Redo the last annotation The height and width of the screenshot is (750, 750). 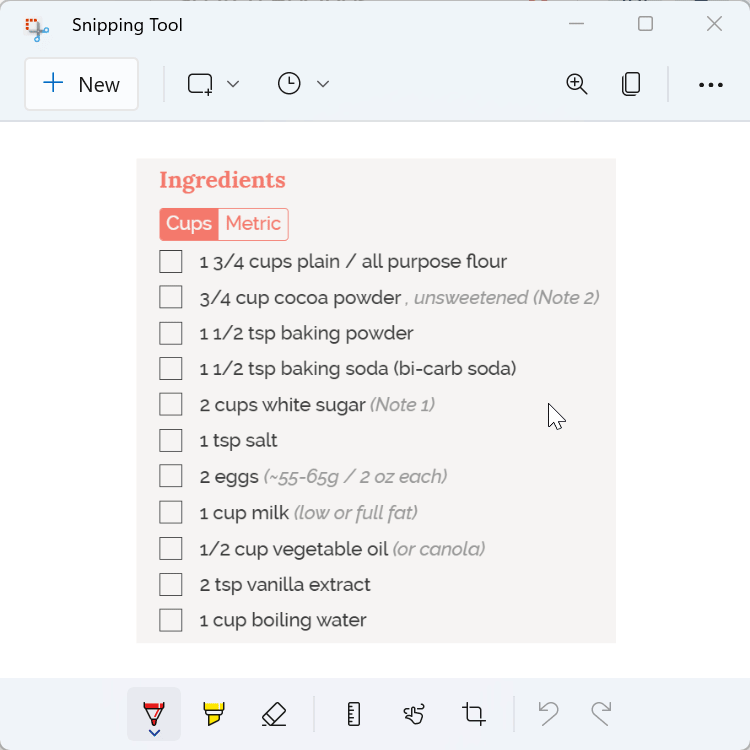pos(601,713)
